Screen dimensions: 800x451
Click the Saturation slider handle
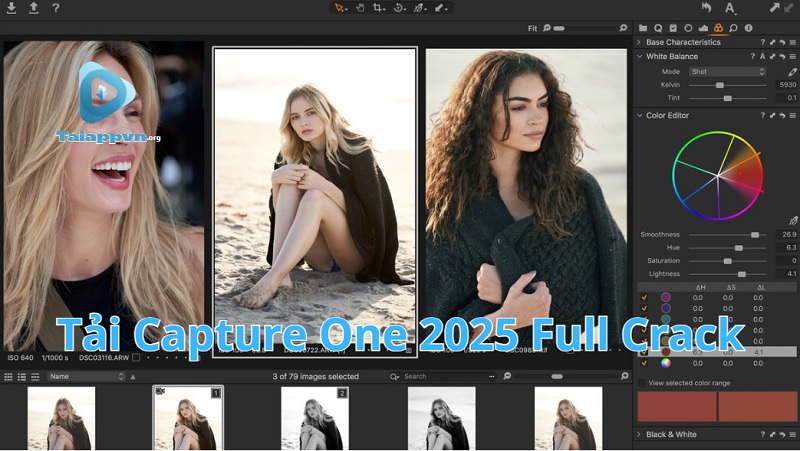tap(728, 261)
